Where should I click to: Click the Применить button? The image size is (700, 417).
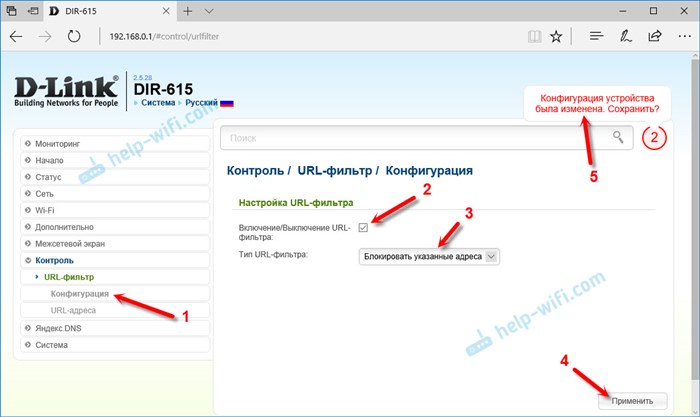pyautogui.click(x=632, y=401)
